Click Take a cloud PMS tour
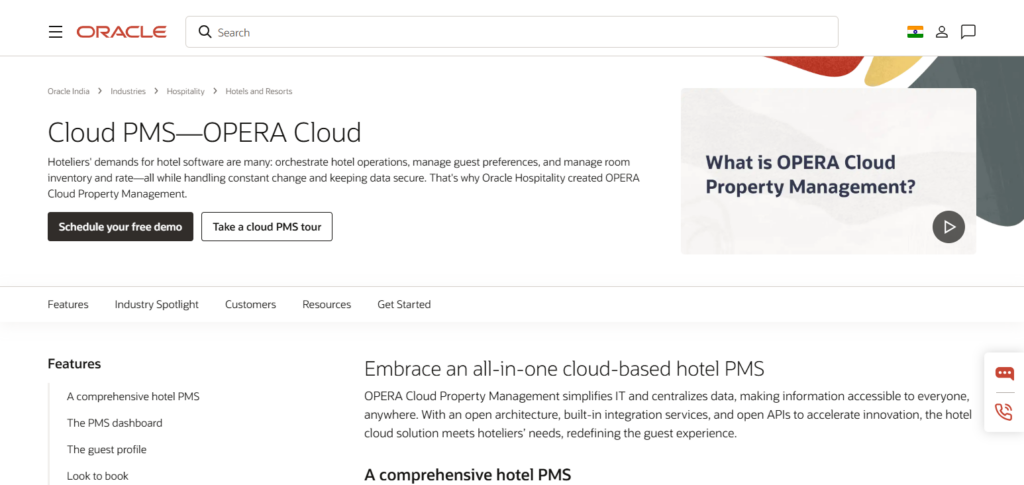Screen dimensions: 1024x485 [266, 227]
